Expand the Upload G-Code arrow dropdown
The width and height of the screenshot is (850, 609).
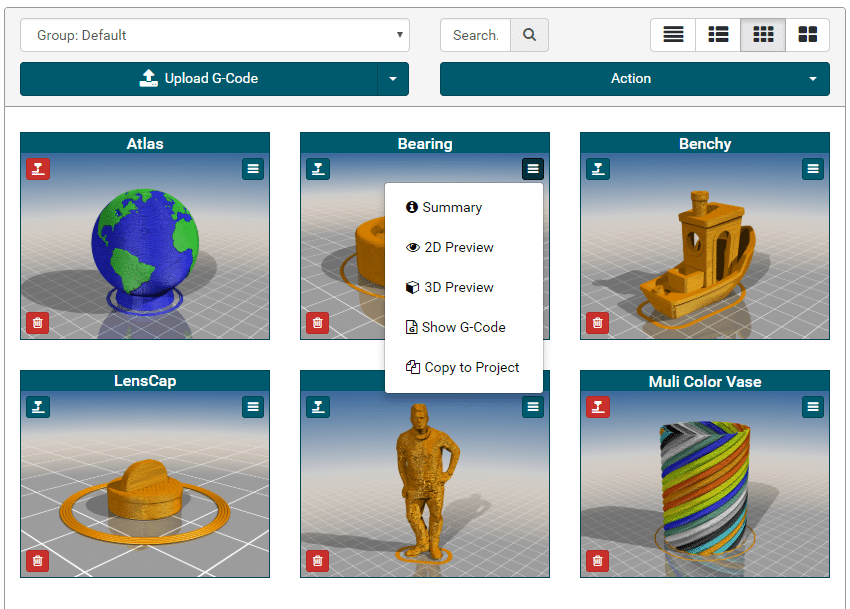click(393, 79)
